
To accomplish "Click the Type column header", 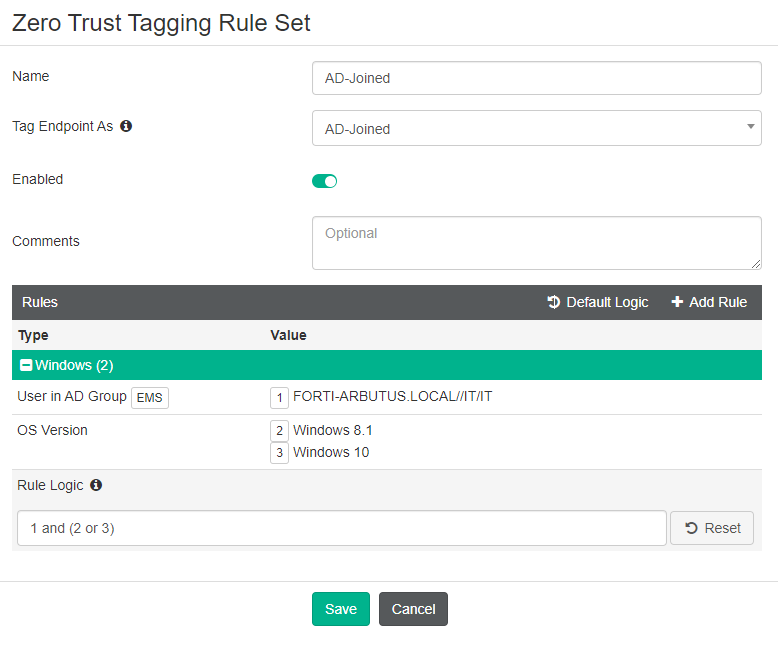I will tap(33, 335).
